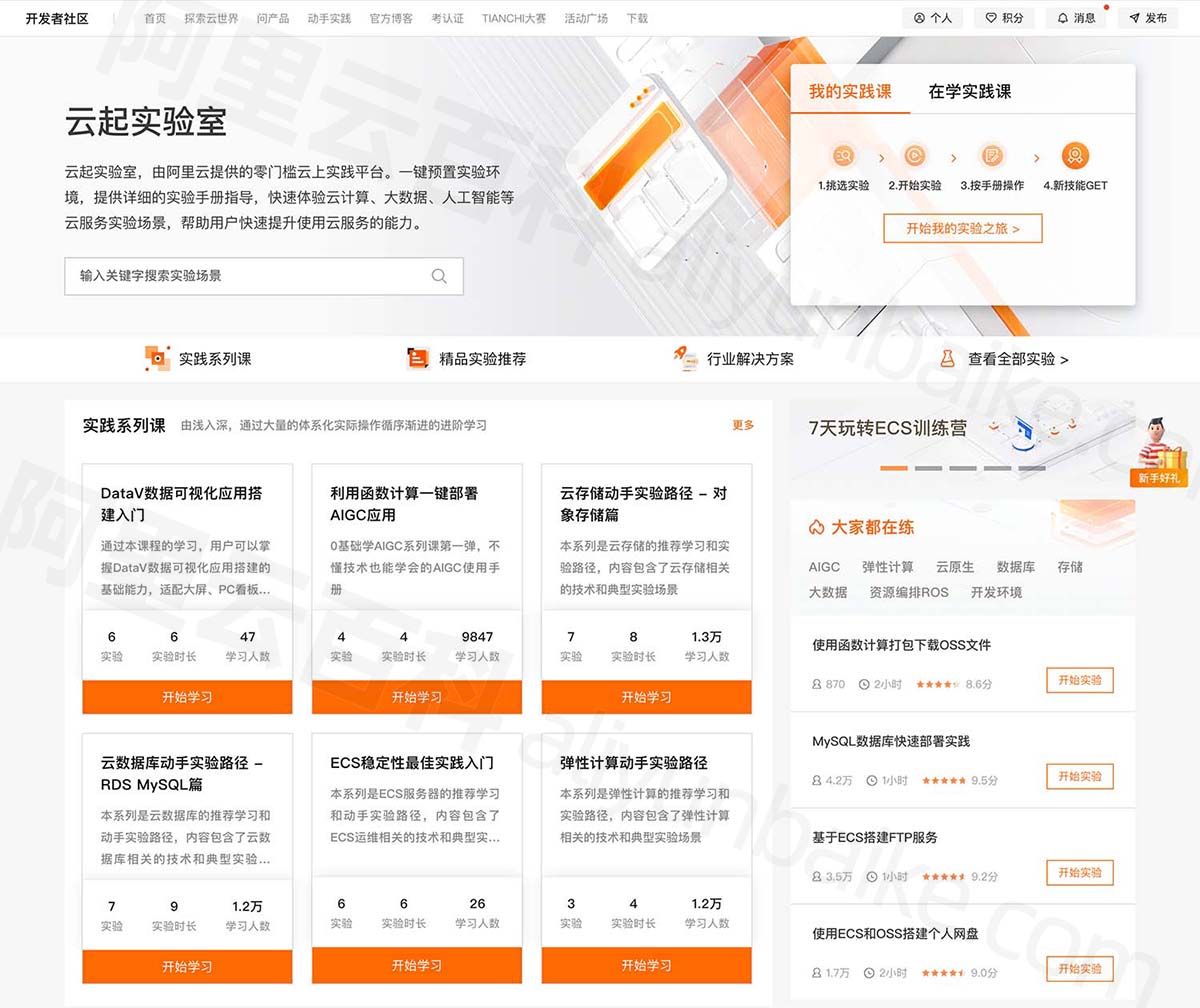This screenshot has width=1200, height=1008.
Task: Select the first carousel indicator under ECS banner
Action: click(894, 468)
